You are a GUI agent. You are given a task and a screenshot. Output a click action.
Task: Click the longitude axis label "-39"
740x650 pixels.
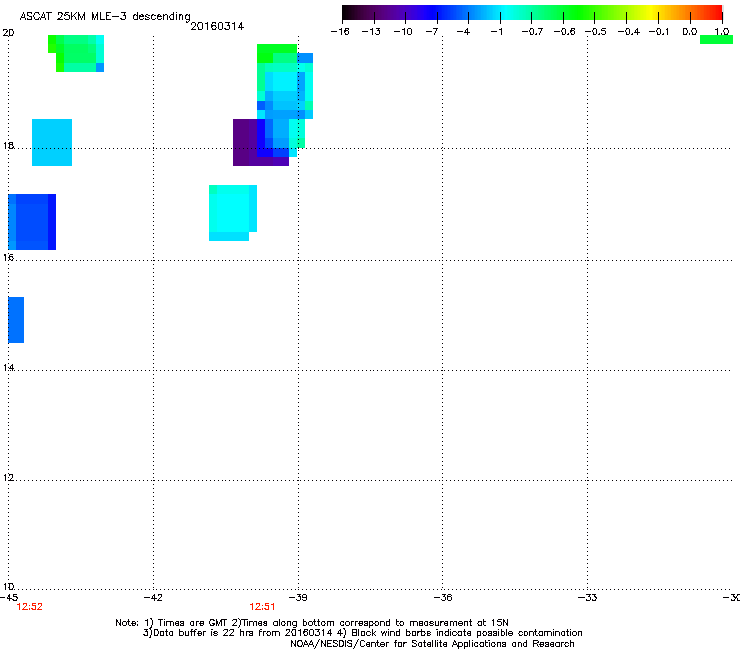[x=298, y=598]
